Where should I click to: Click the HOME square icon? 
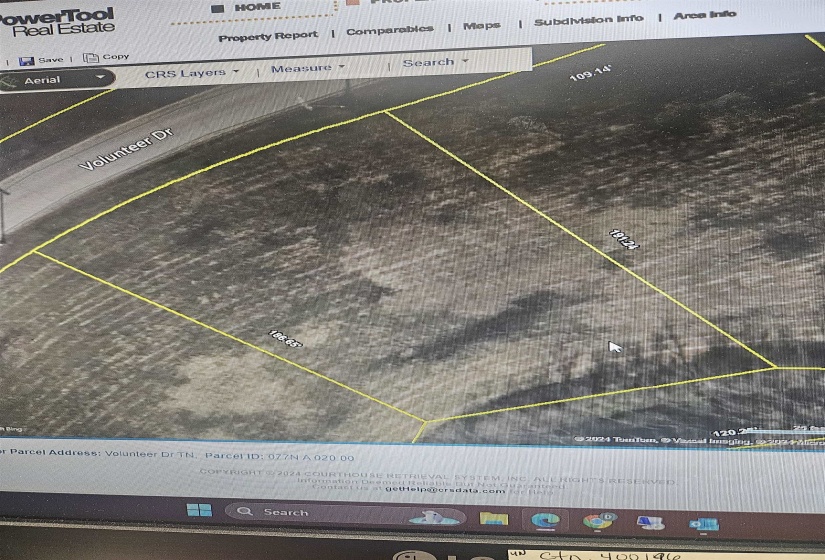pos(217,8)
